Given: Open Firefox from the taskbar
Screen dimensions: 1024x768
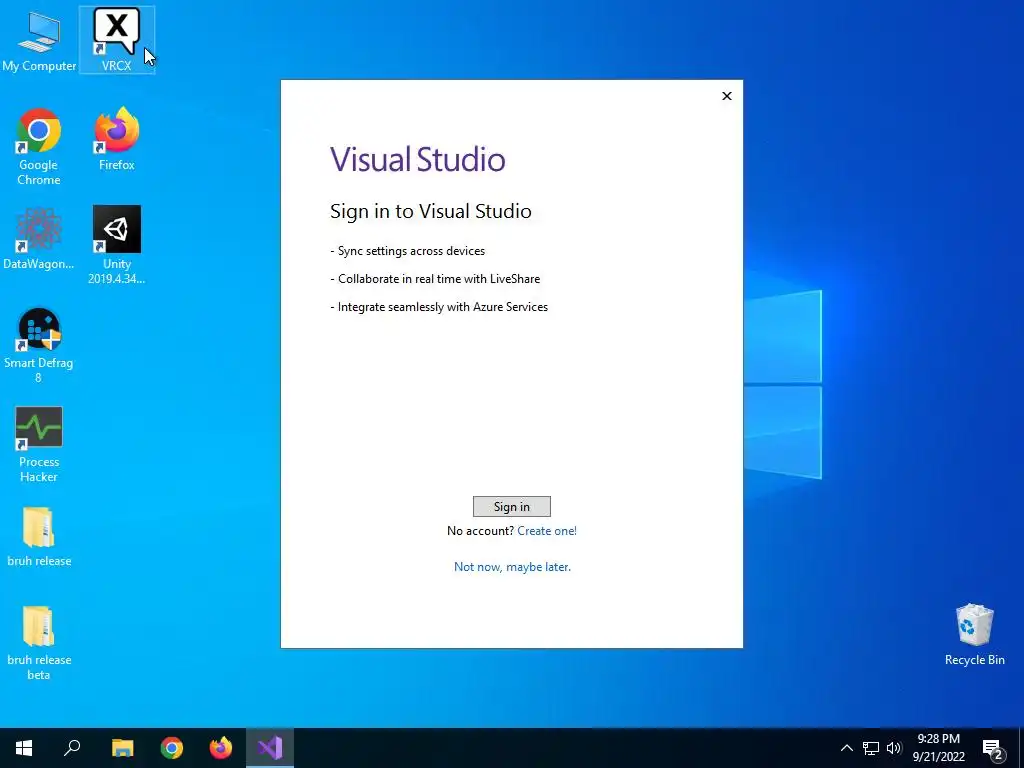Looking at the screenshot, I should pos(221,748).
